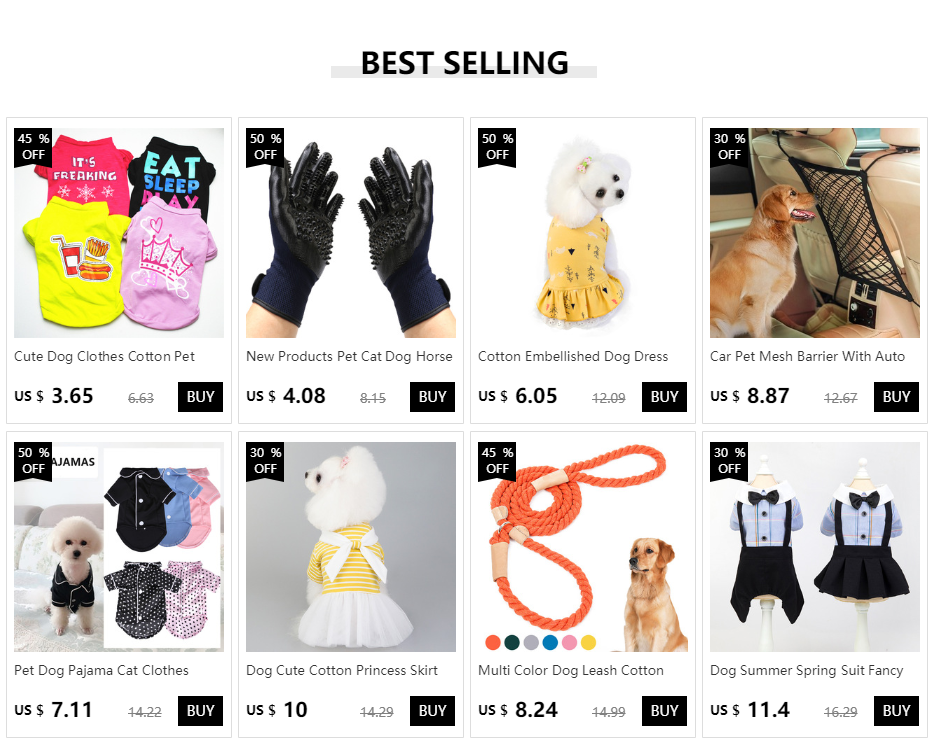Select the pink leash color dot

point(569,642)
